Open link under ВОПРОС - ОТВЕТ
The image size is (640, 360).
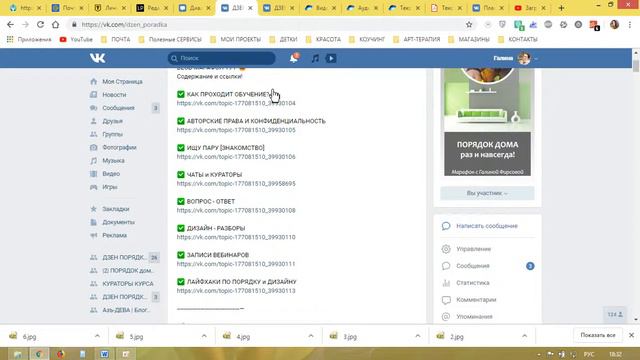click(x=236, y=211)
